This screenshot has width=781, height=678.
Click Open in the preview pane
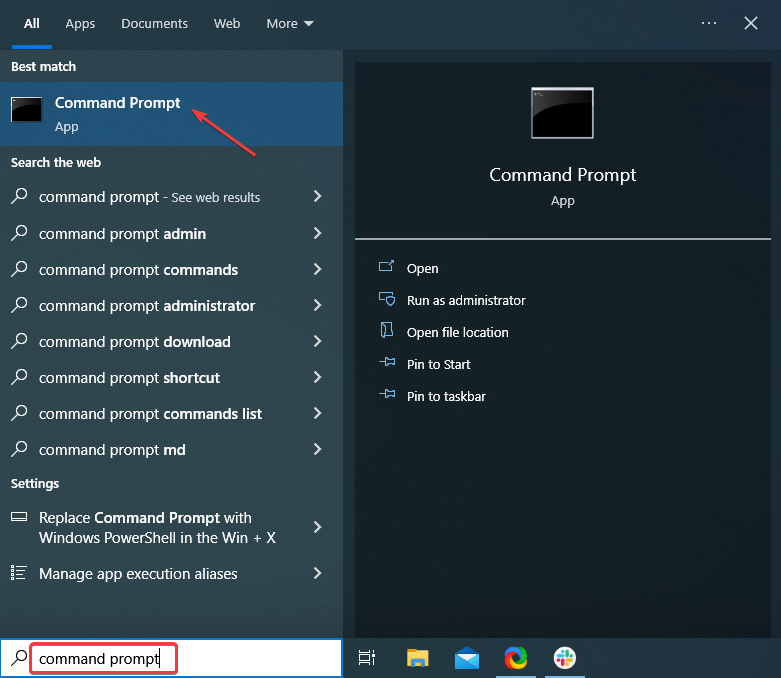coord(422,269)
